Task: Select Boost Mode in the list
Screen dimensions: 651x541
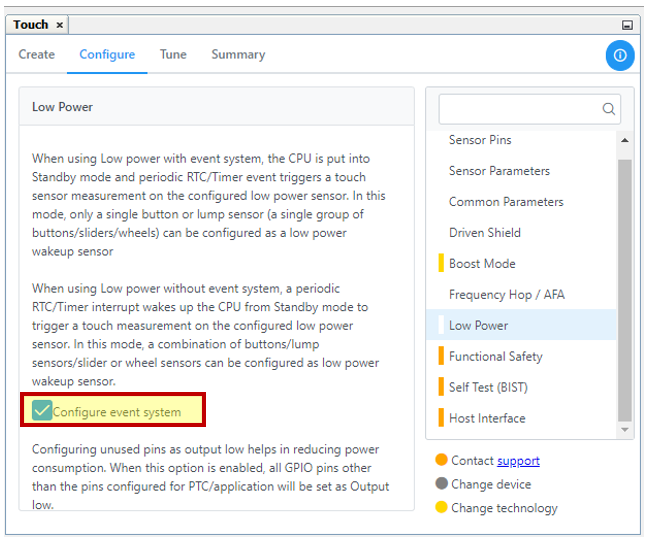Action: (482, 264)
